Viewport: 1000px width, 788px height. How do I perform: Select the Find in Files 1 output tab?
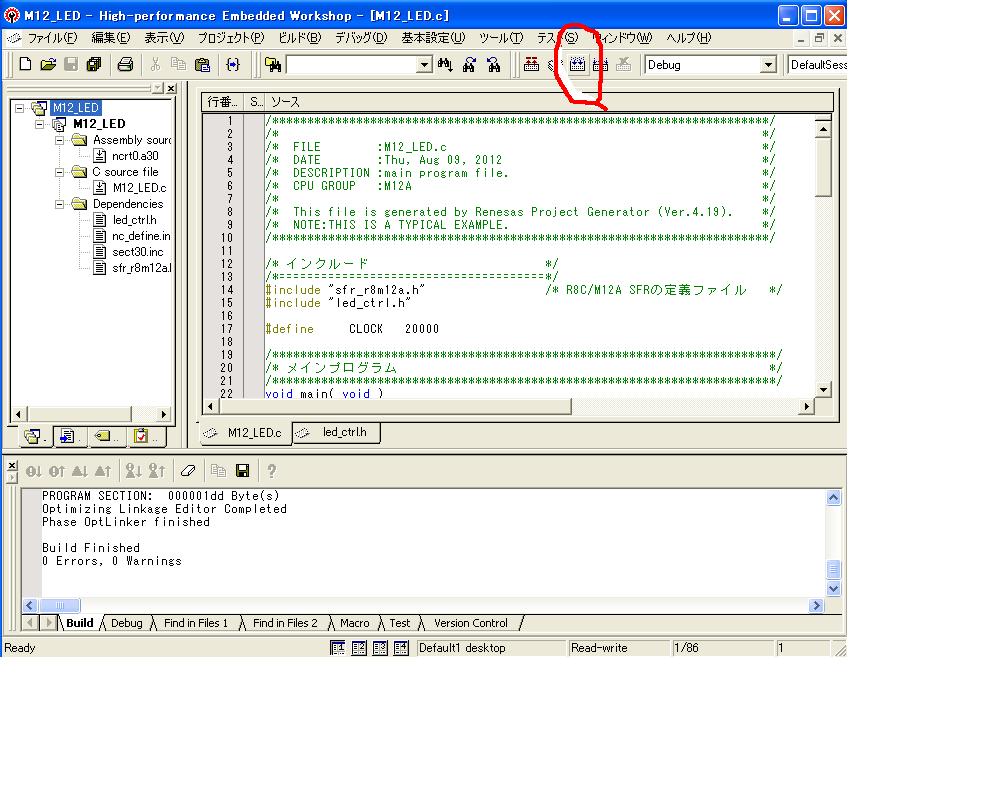coord(195,623)
